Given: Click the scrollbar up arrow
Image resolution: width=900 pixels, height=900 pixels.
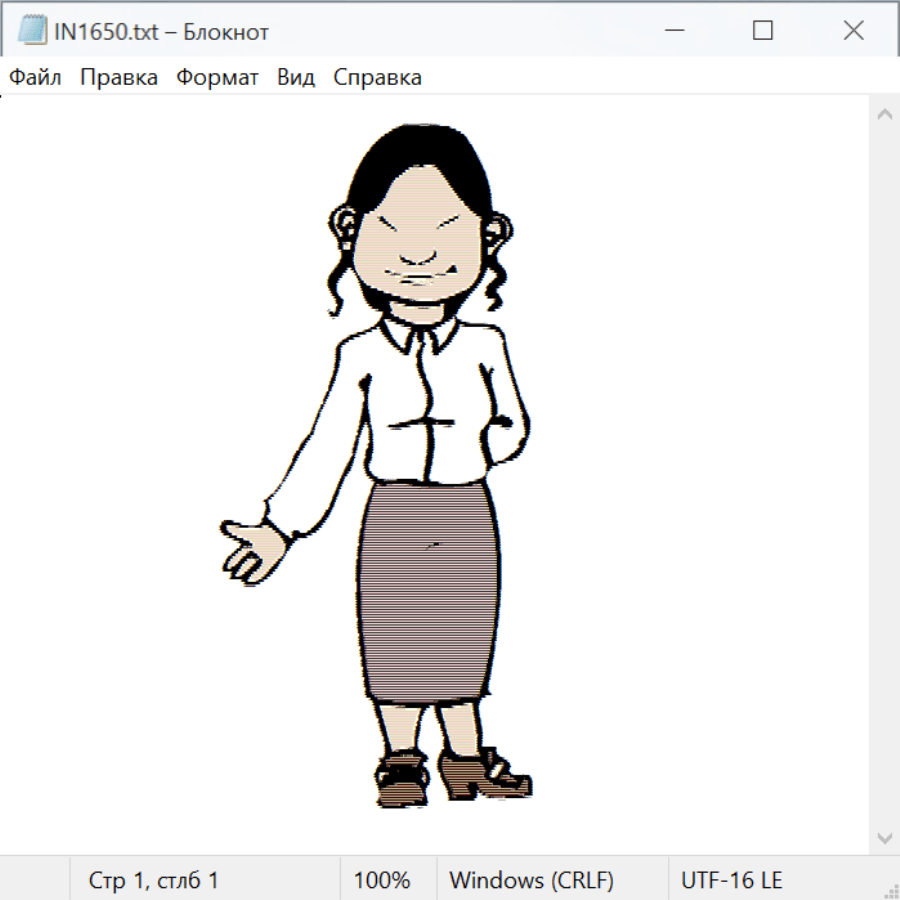Looking at the screenshot, I should [884, 115].
